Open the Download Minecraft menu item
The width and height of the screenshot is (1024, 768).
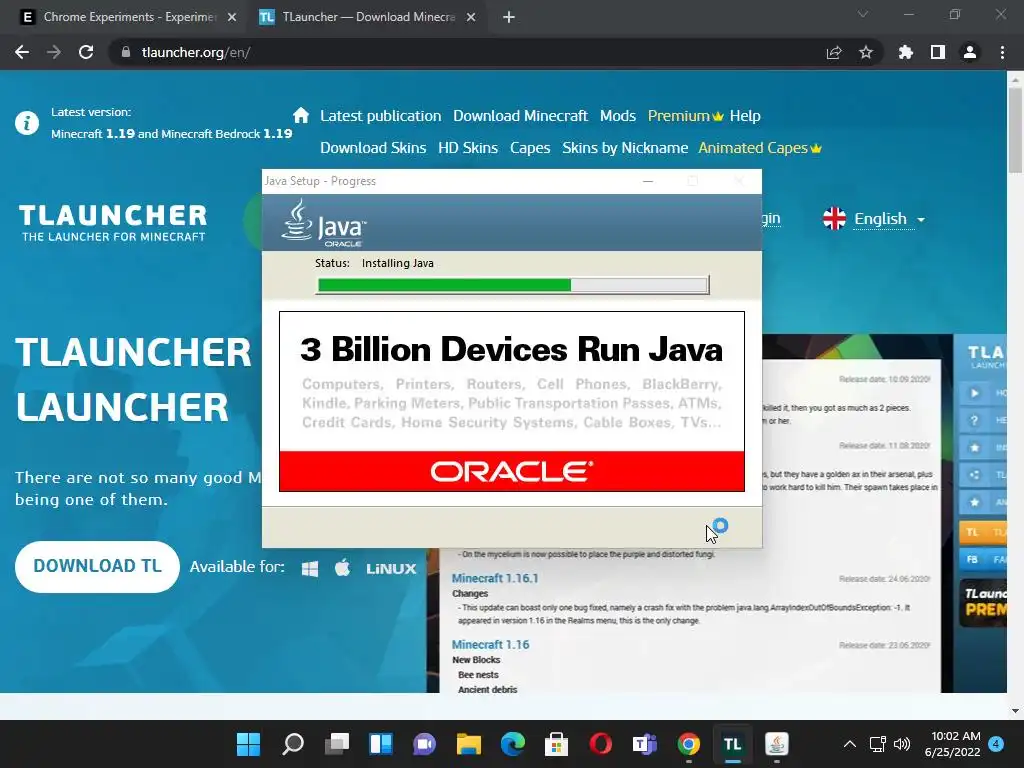tap(520, 116)
